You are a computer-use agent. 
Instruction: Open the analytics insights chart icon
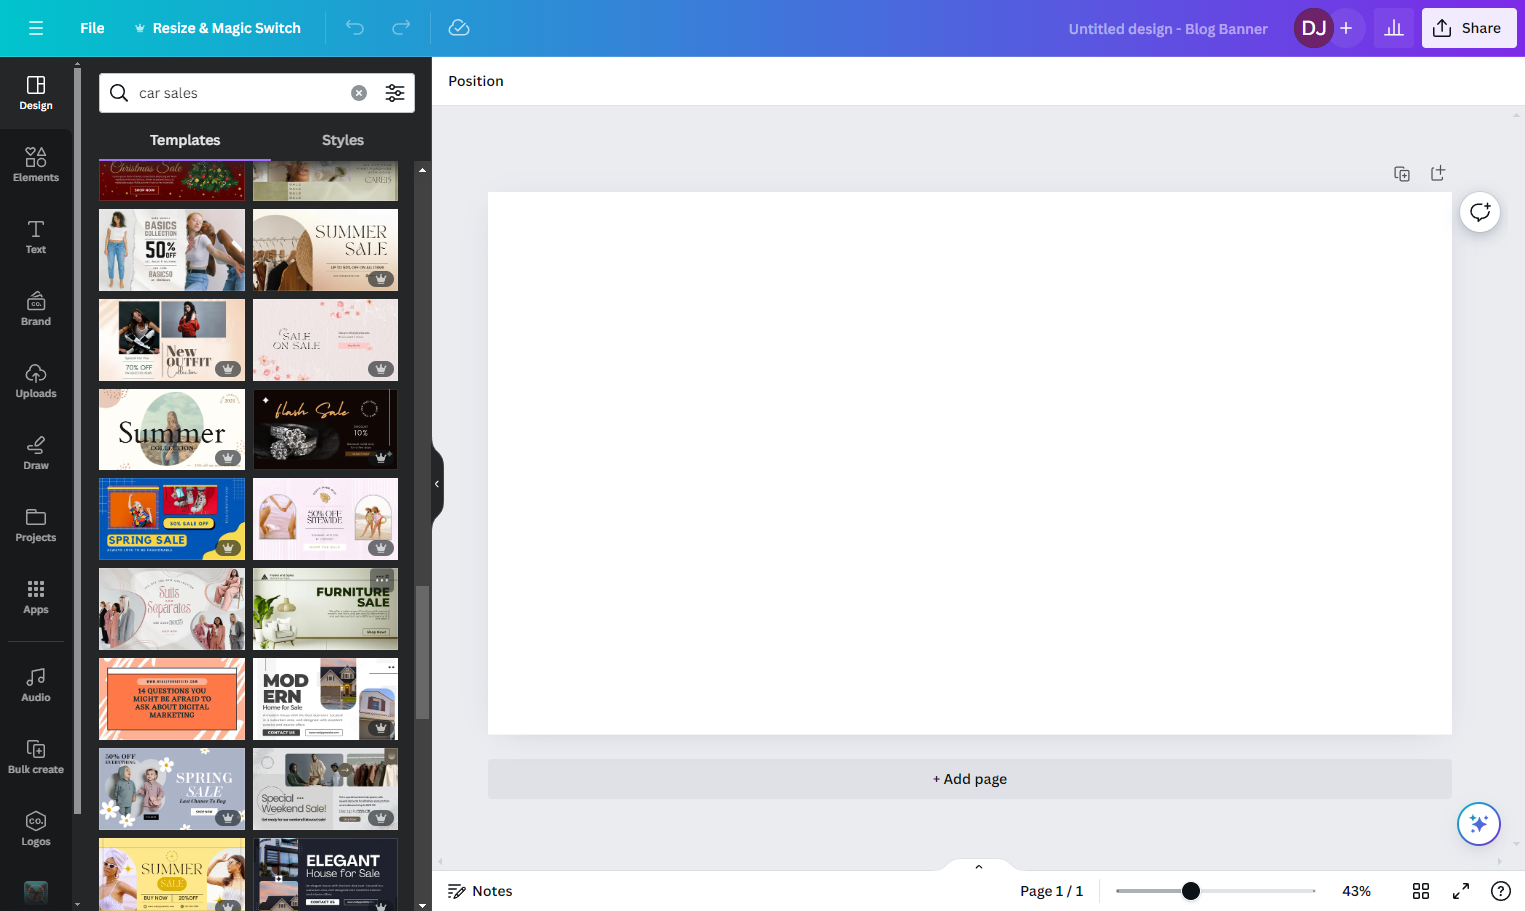(x=1394, y=28)
